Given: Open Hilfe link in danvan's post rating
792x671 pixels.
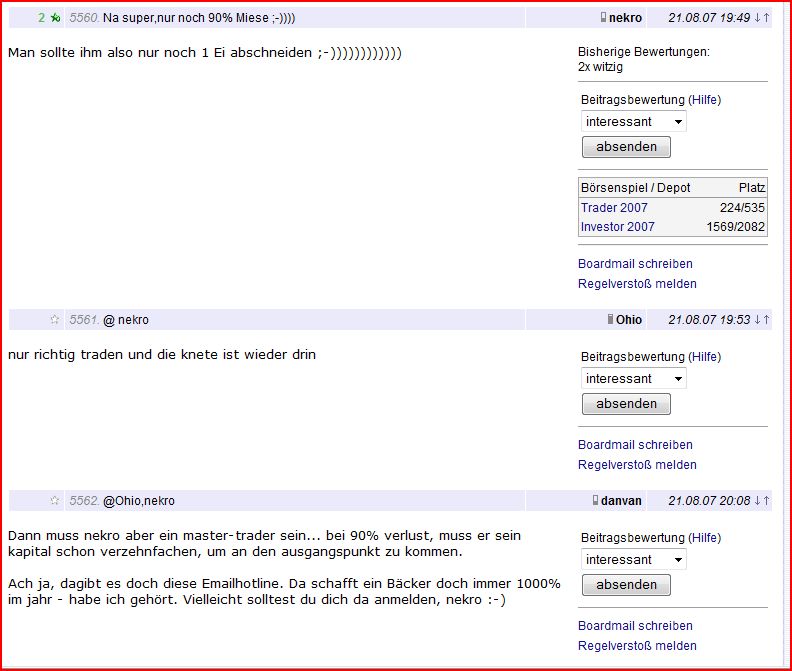Looking at the screenshot, I should tap(704, 538).
